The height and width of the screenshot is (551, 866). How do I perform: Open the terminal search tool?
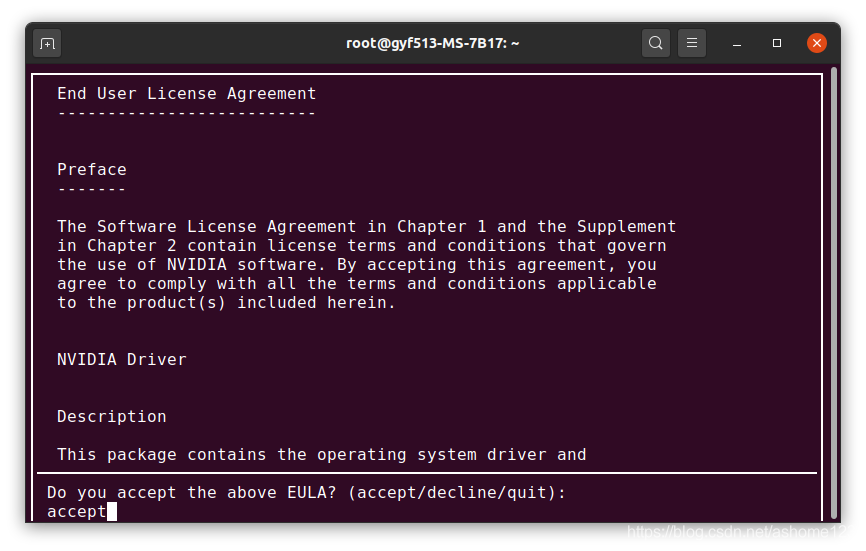pos(656,43)
